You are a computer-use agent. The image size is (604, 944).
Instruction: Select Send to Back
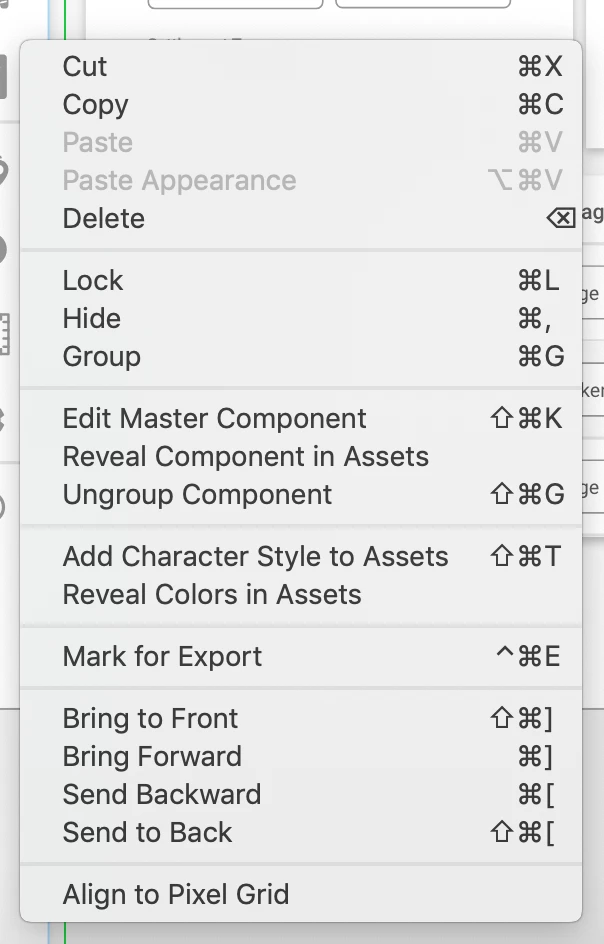[x=147, y=833]
